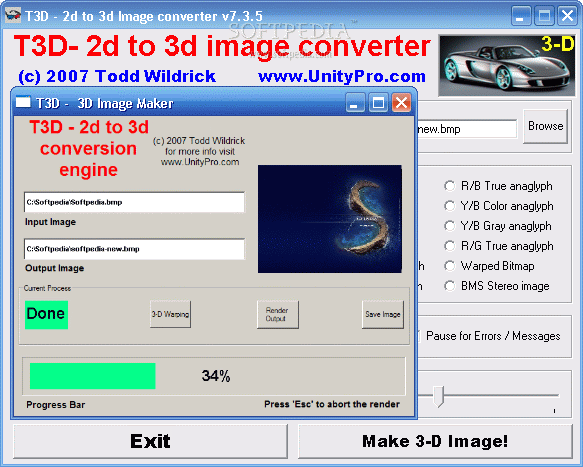Image resolution: width=583 pixels, height=467 pixels.
Task: Click the new.bmp file field in main window
Action: point(467,129)
